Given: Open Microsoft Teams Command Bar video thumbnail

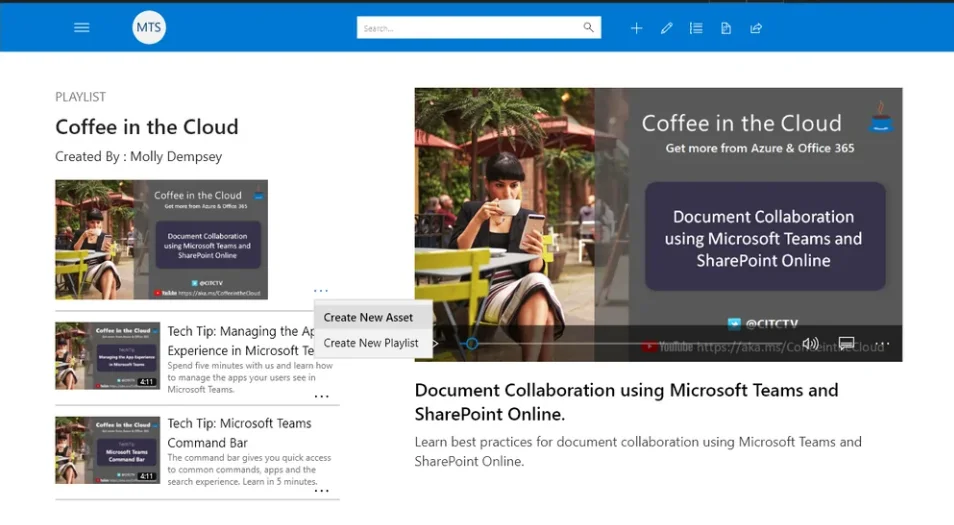Looking at the screenshot, I should click(108, 450).
